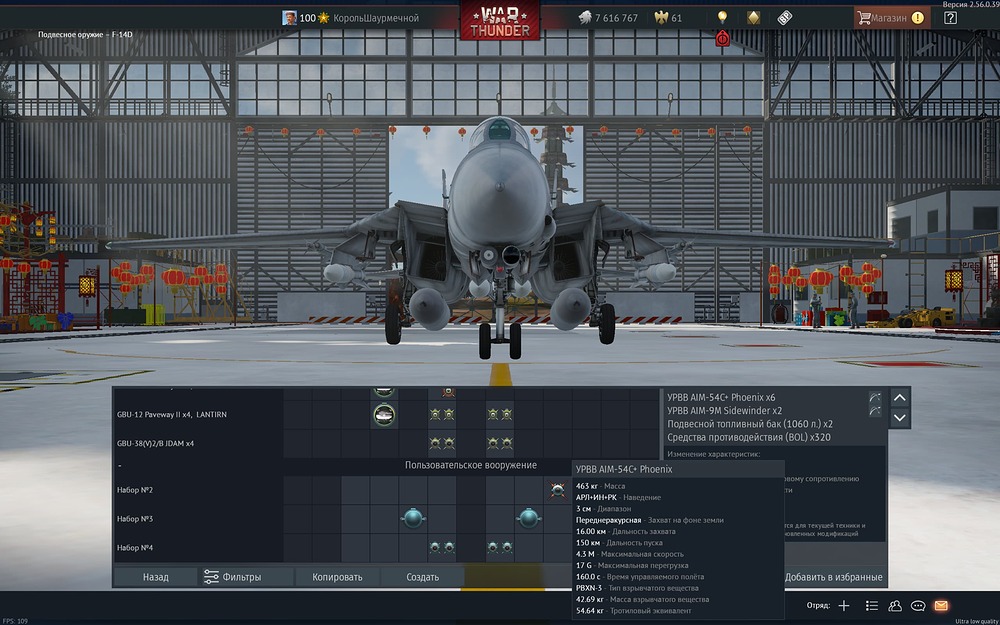The width and height of the screenshot is (1000, 625).
Task: Open the War Thunder main menu logo
Action: pyautogui.click(x=500, y=20)
